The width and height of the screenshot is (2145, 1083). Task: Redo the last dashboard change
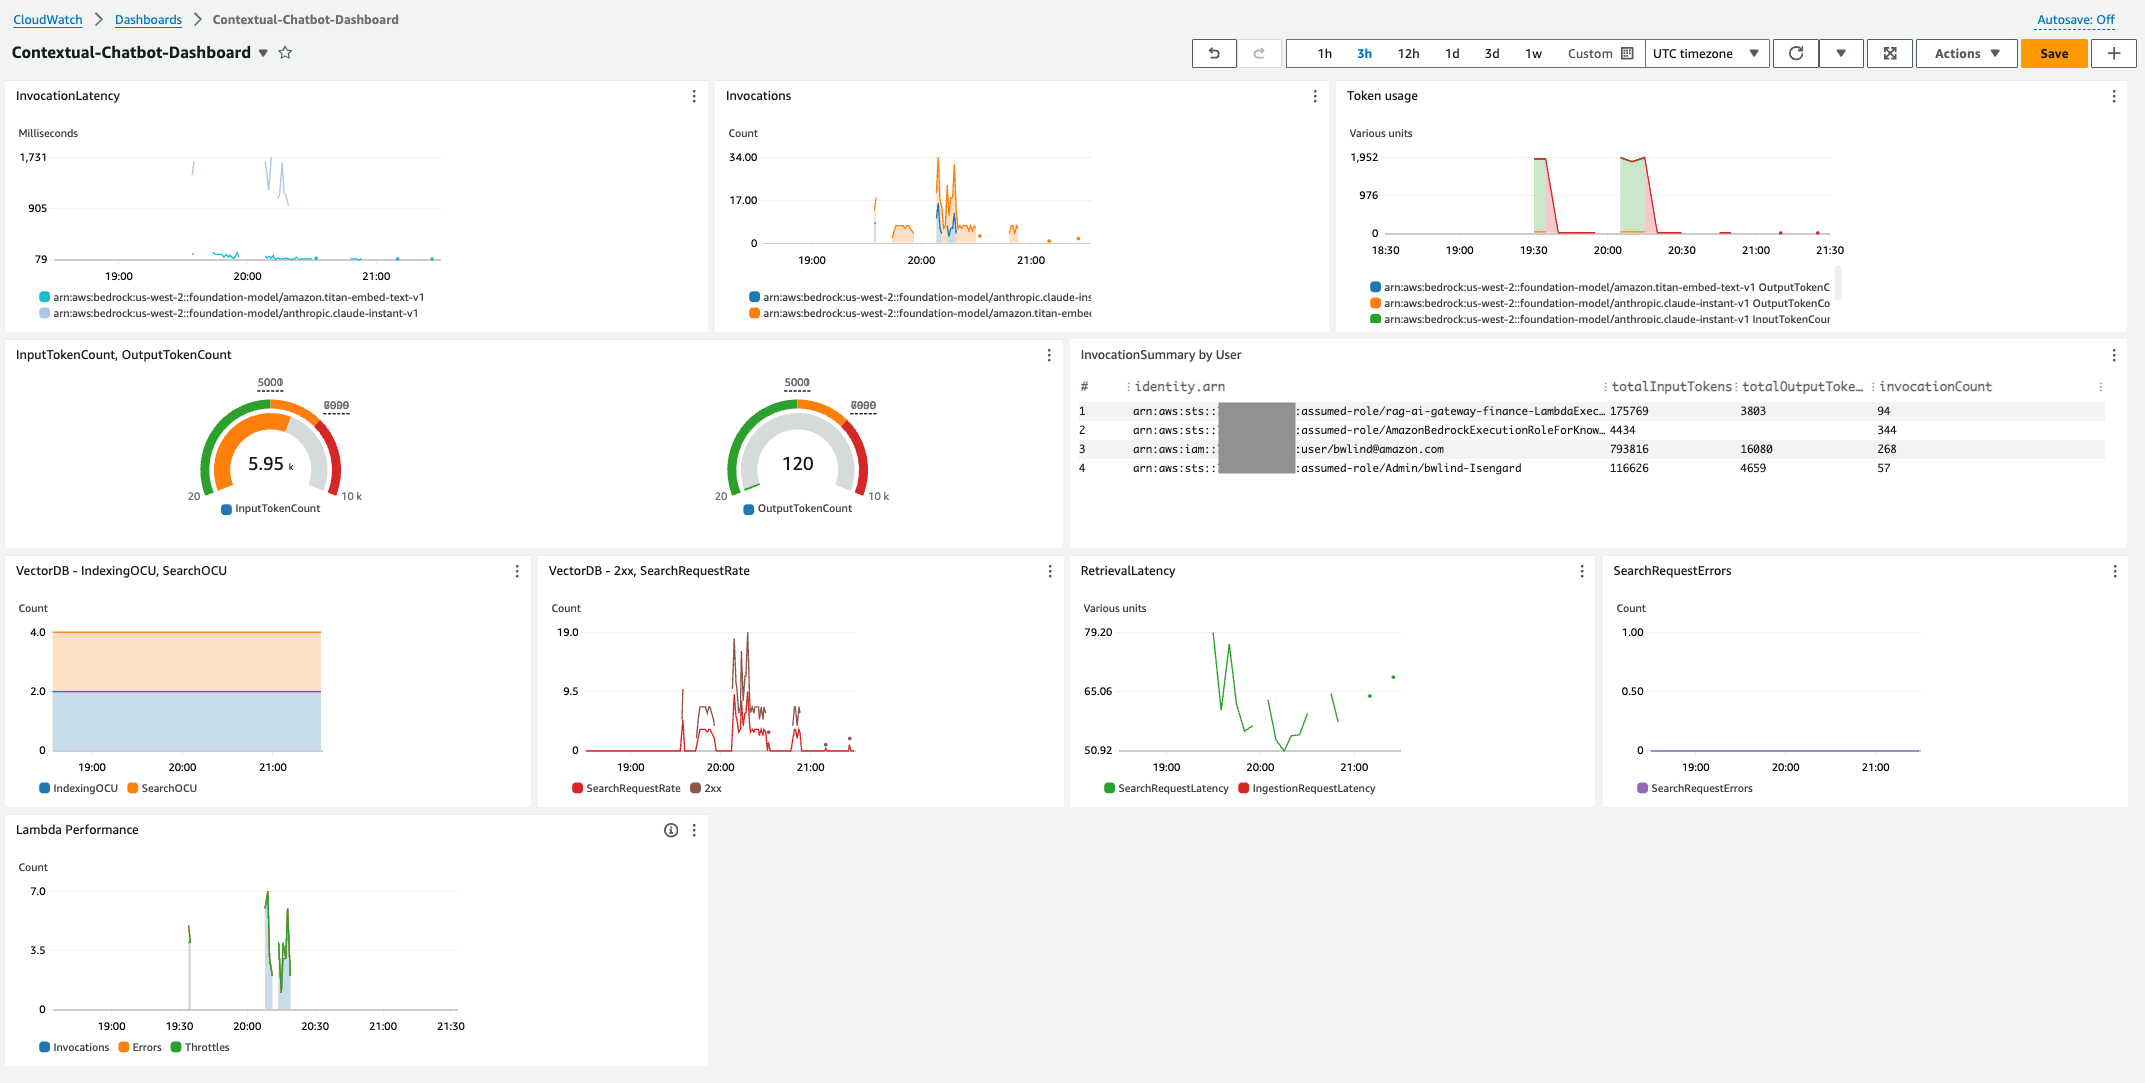coord(1260,53)
